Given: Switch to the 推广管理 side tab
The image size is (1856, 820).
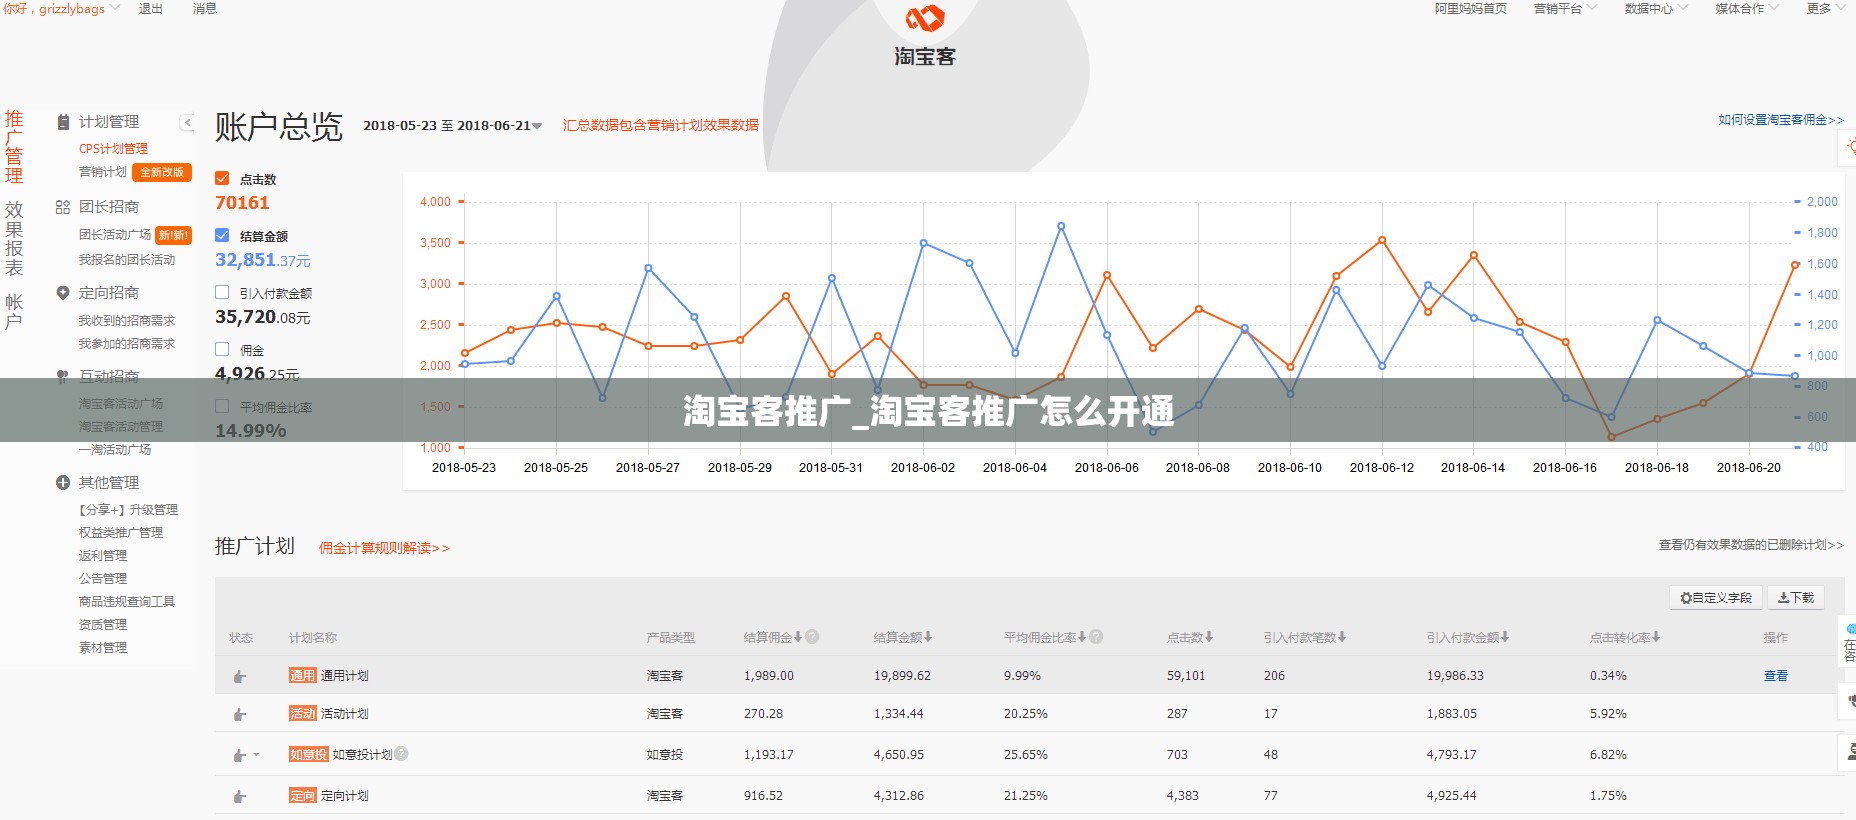Looking at the screenshot, I should tap(14, 147).
